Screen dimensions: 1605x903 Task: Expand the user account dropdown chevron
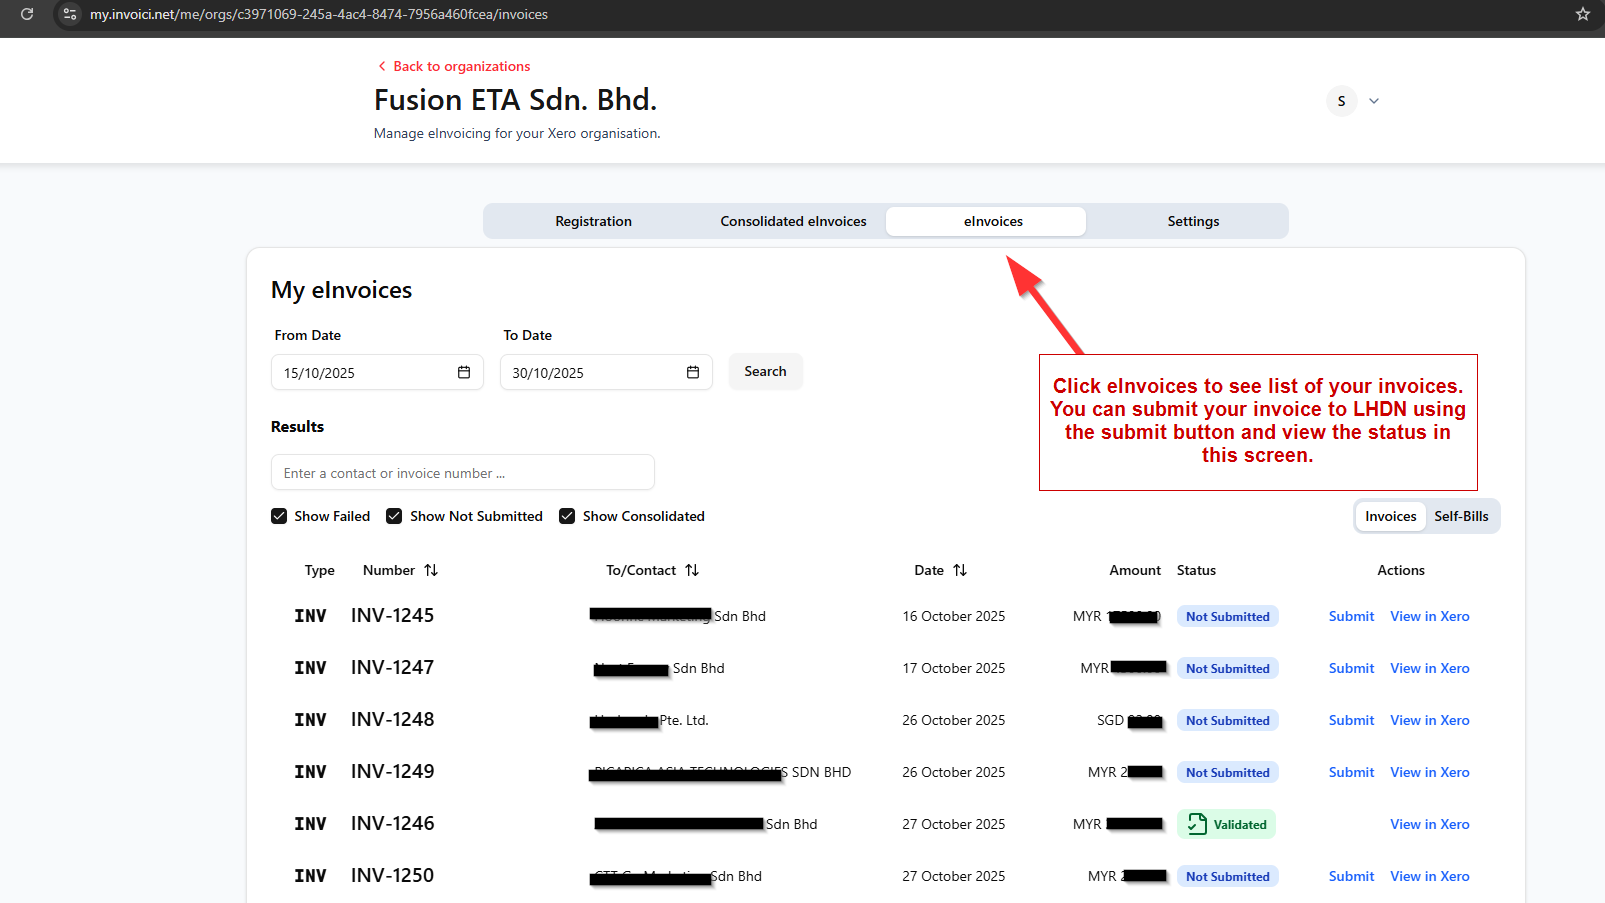coord(1374,101)
